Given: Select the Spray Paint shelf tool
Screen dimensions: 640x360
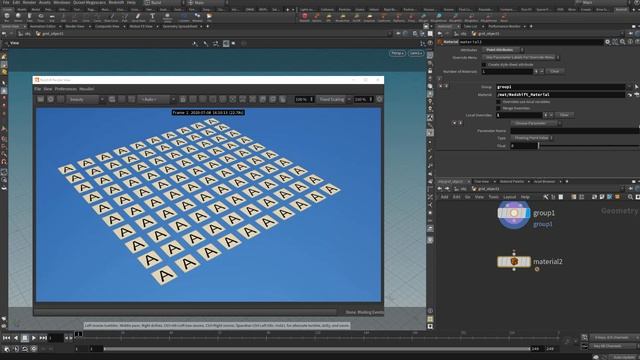Looking at the screenshot, I should [138, 17].
